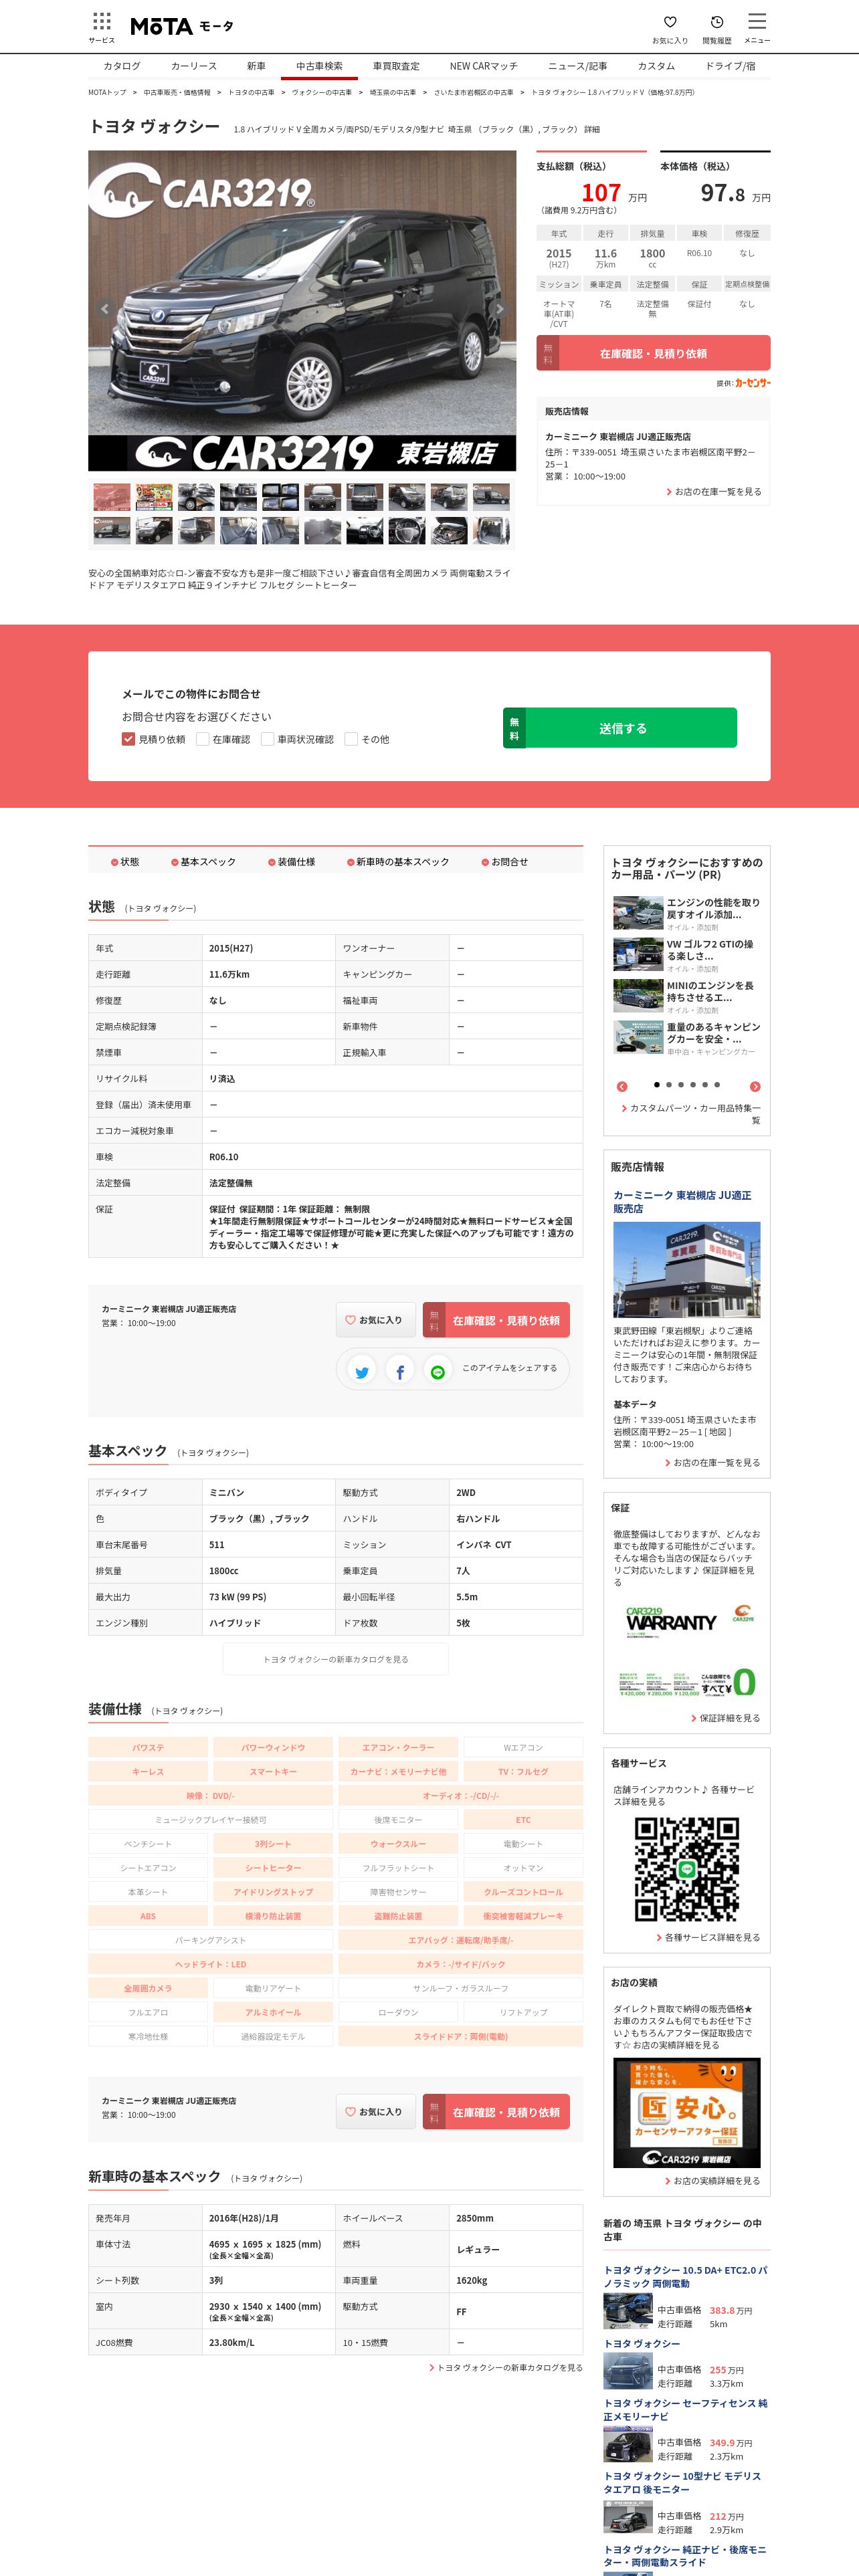Viewport: 859px width, 2576px height.
Task: Open MOTAトップ breadcrumb link
Action: [x=107, y=92]
